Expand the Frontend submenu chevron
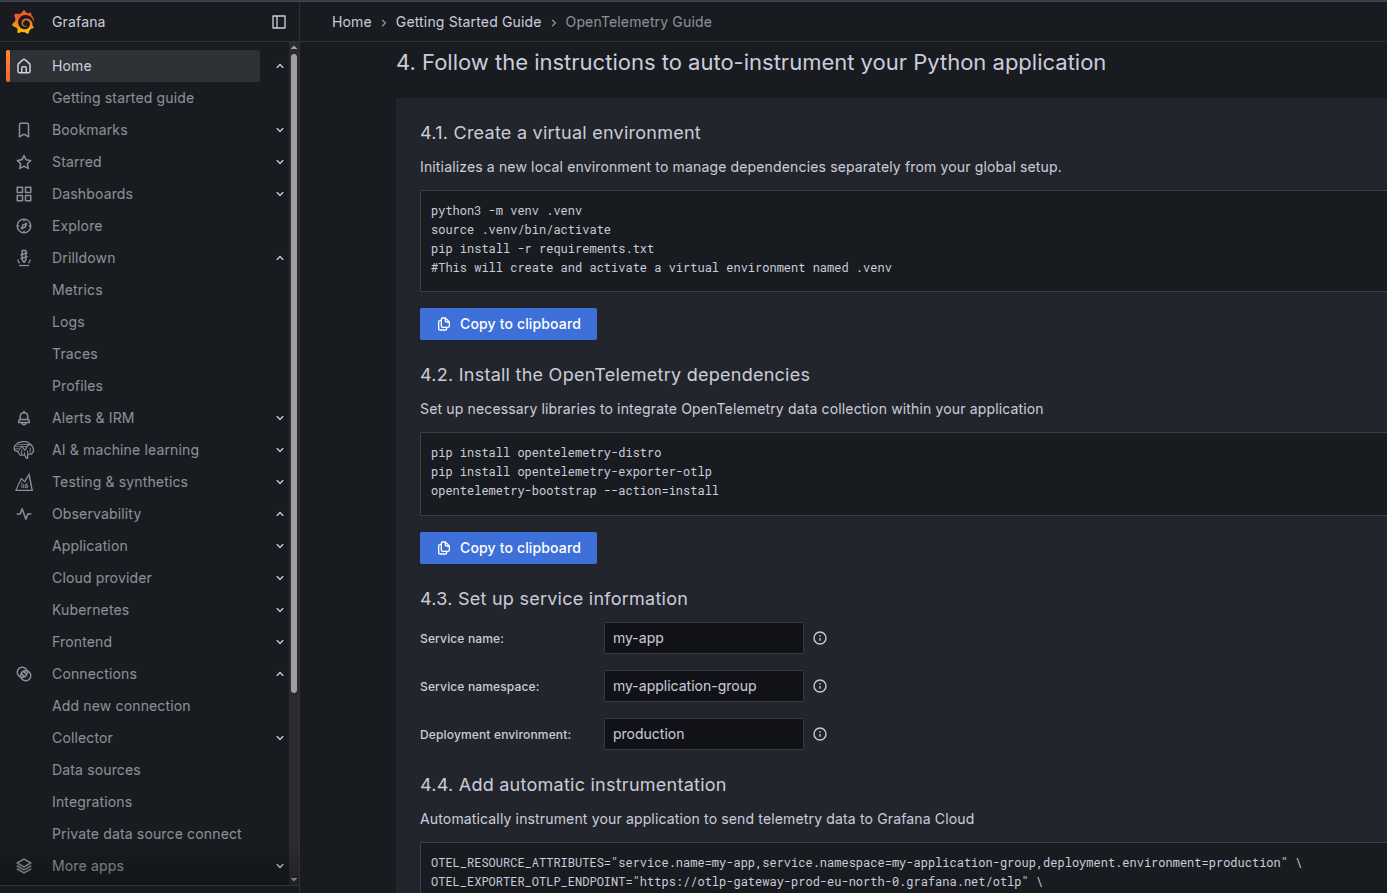 coord(280,642)
